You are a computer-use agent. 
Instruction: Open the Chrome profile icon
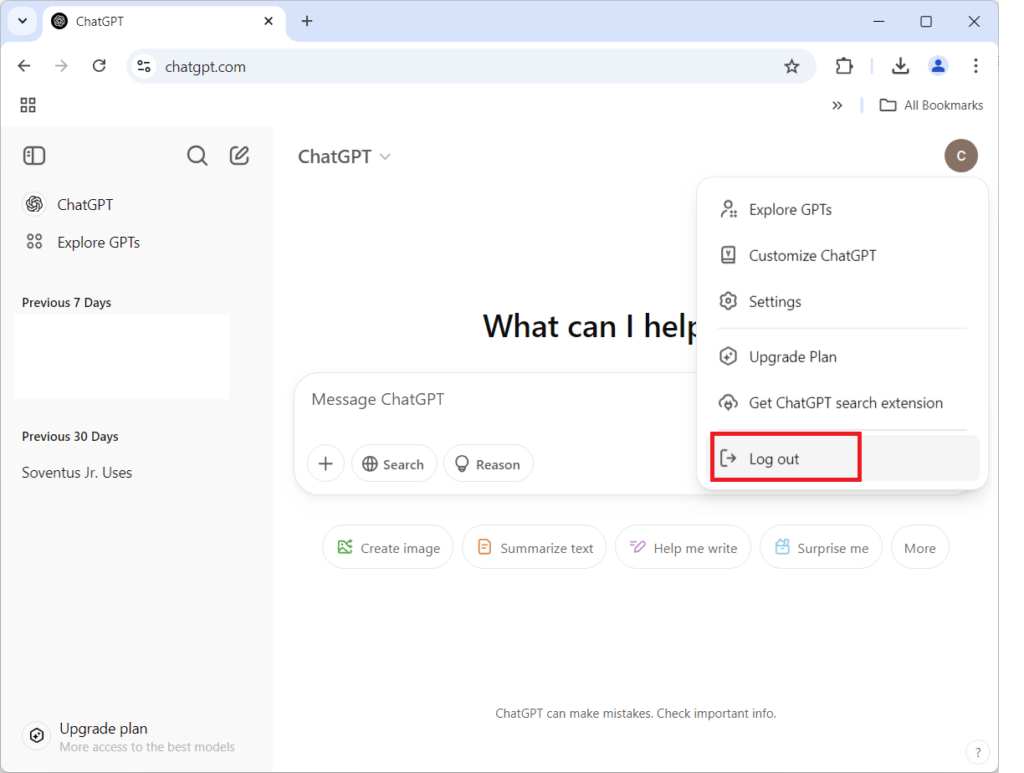[x=938, y=66]
